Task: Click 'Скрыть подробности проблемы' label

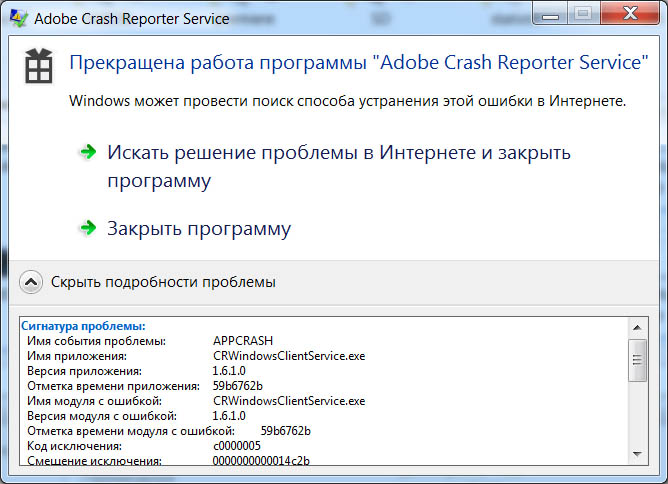Action: [163, 282]
